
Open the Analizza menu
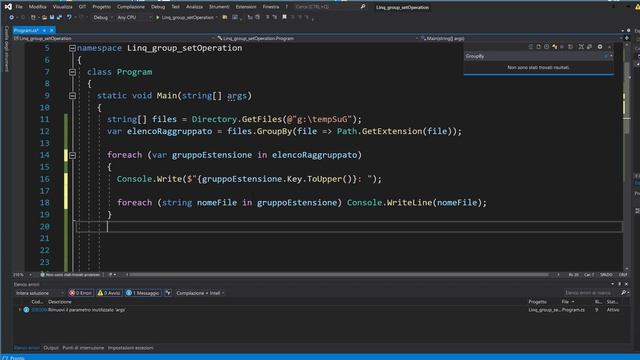[194, 7]
